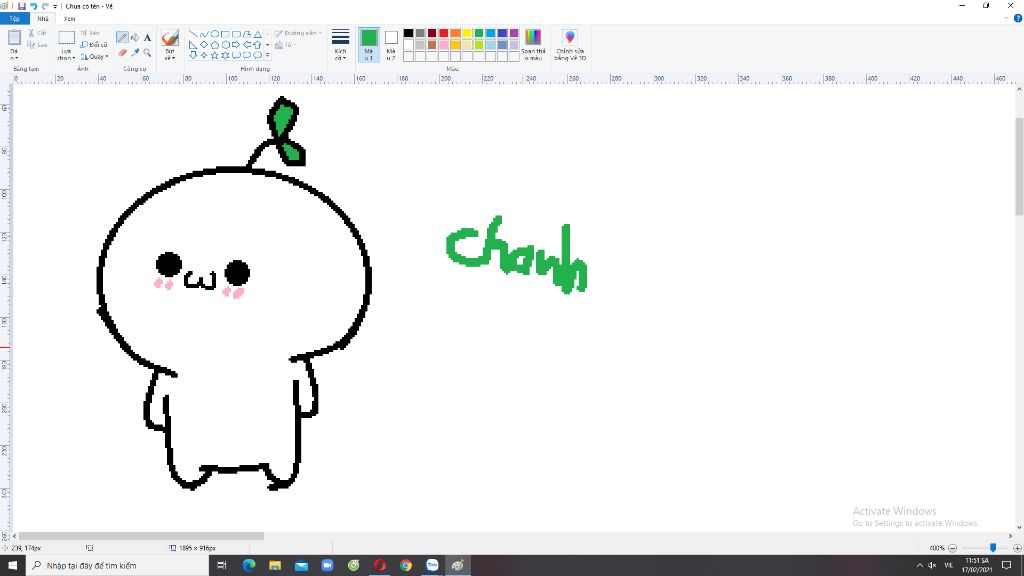
Task: Pick the Curve shape
Action: [x=204, y=34]
